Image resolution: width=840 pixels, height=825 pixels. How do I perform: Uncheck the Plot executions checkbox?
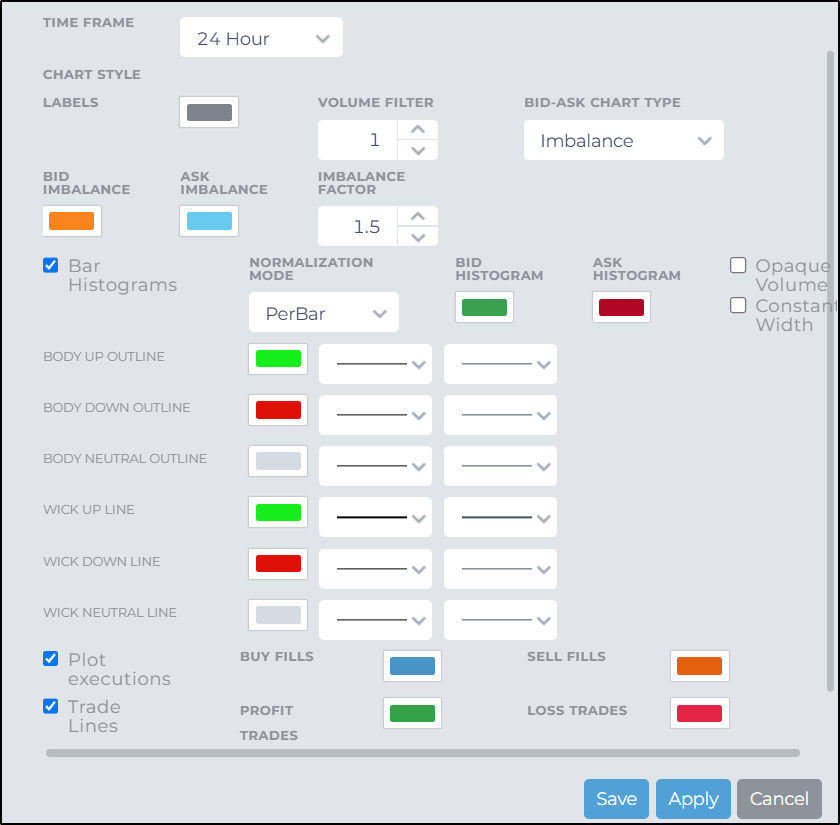51,658
